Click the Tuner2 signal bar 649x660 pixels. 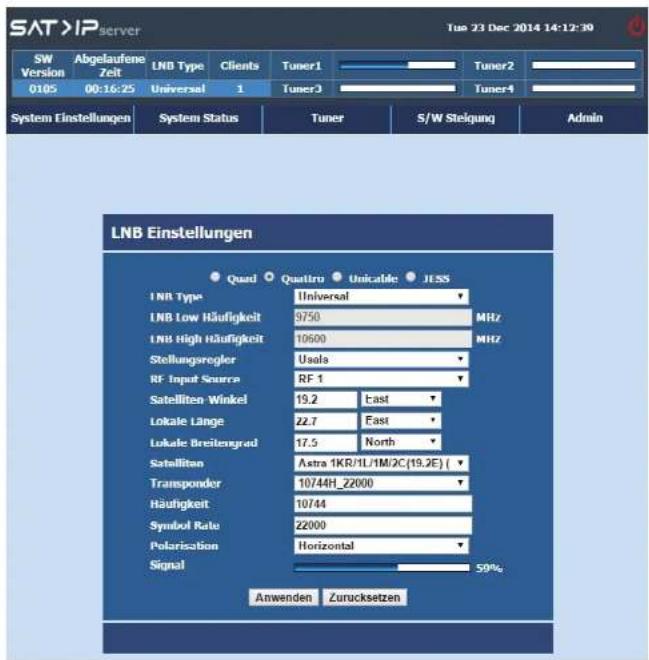(583, 65)
